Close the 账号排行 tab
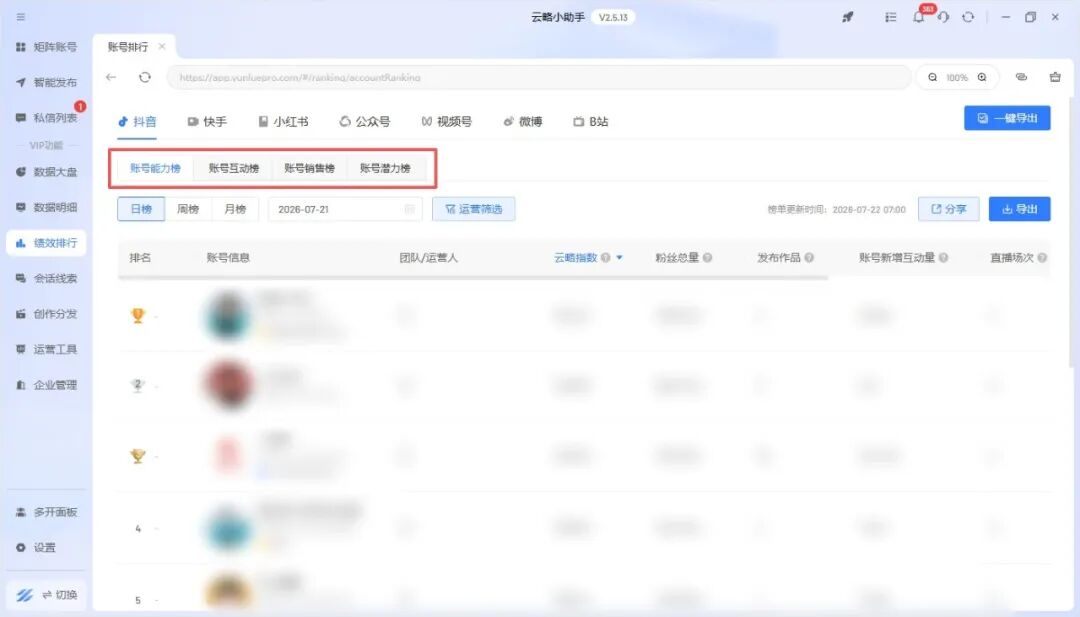 point(162,46)
